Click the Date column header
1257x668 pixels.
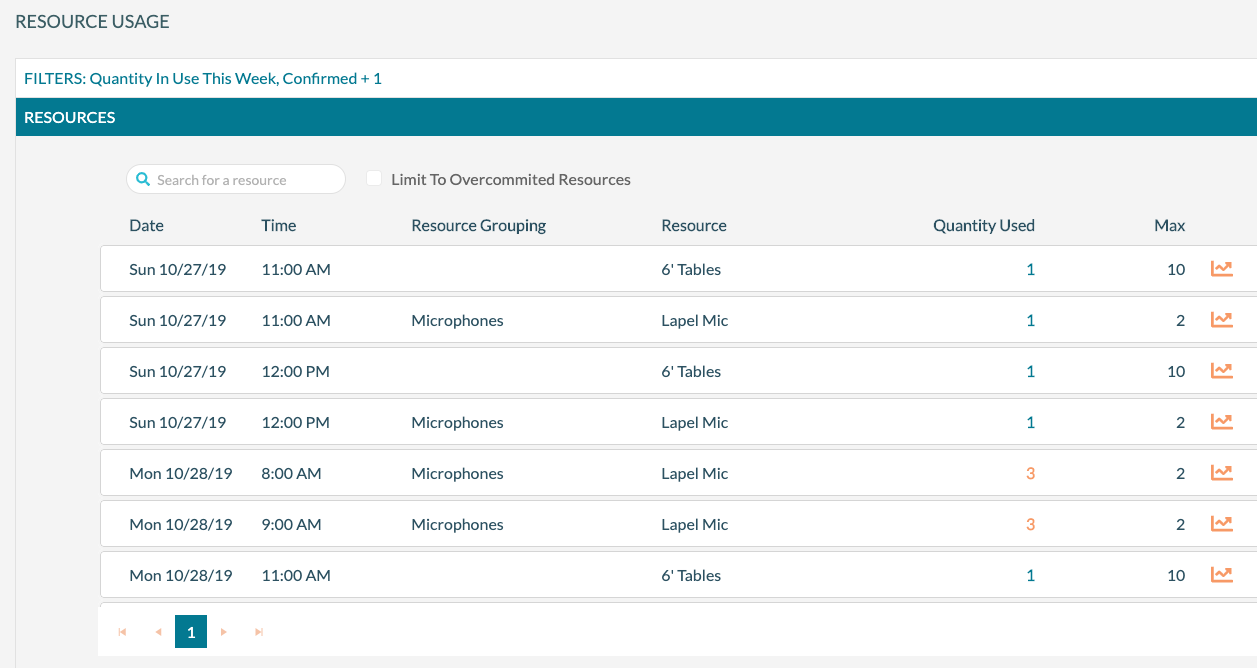pyautogui.click(x=146, y=225)
